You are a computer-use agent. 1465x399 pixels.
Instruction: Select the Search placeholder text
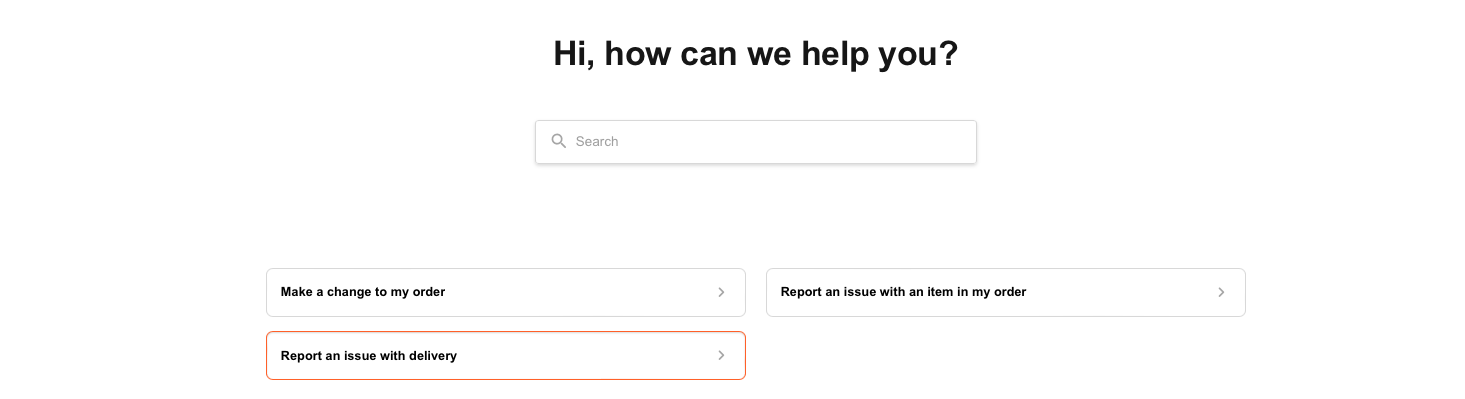pyautogui.click(x=597, y=141)
